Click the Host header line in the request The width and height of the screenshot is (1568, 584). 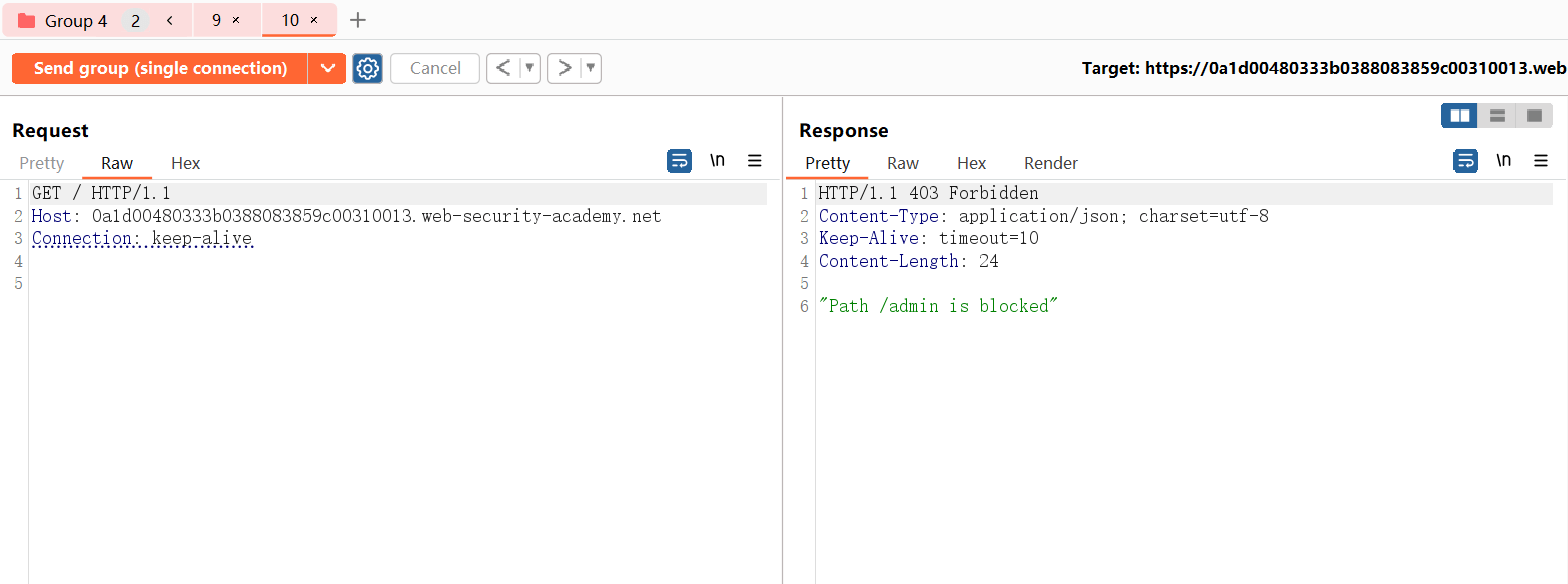(x=346, y=216)
